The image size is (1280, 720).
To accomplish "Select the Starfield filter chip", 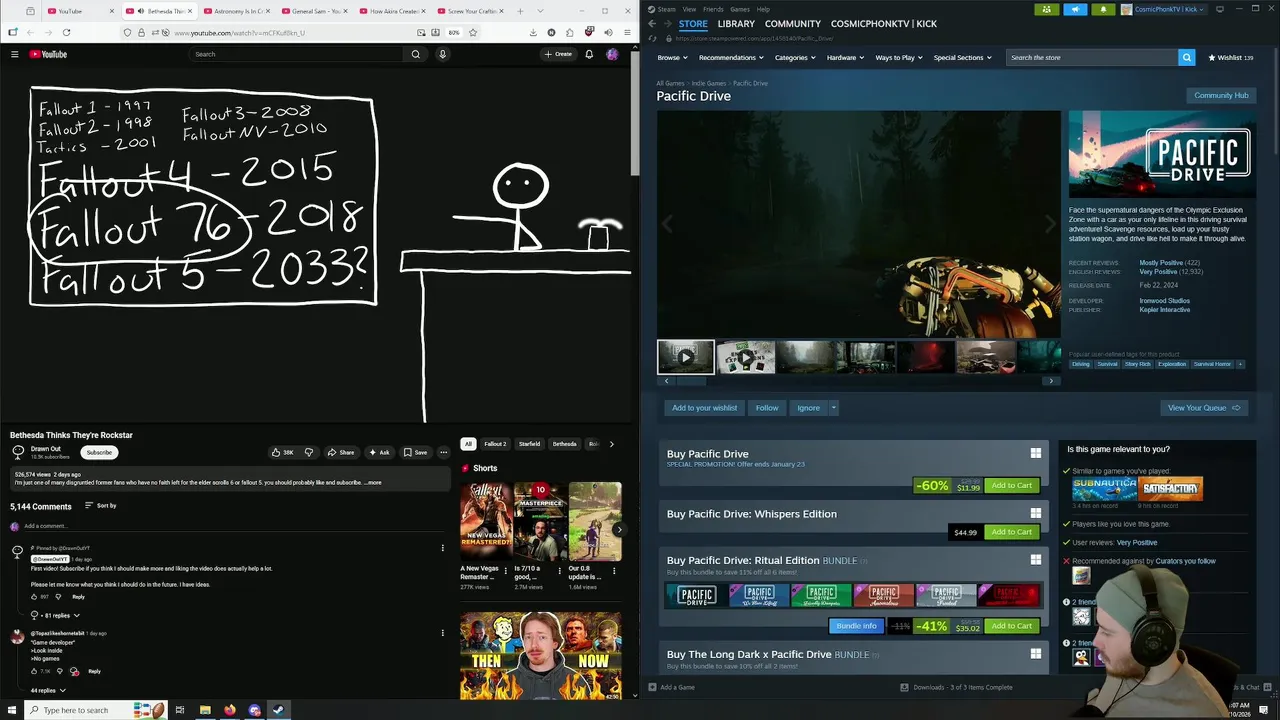I will (529, 444).
